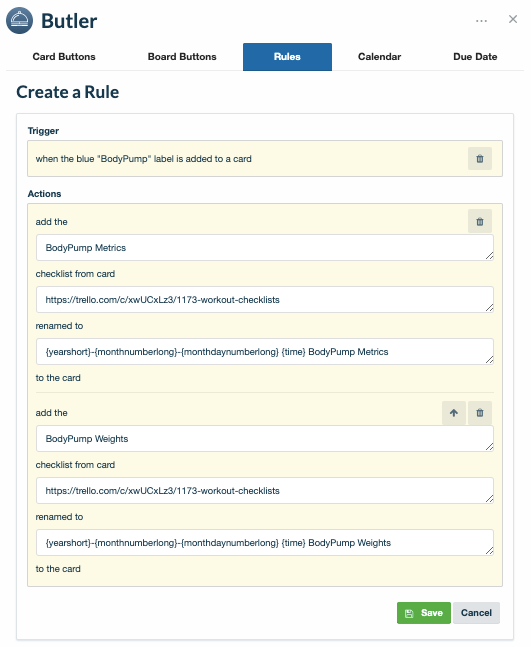Edit the BodyPump Weights checklist name field
Screen dimensions: 531x647
(x=265, y=439)
